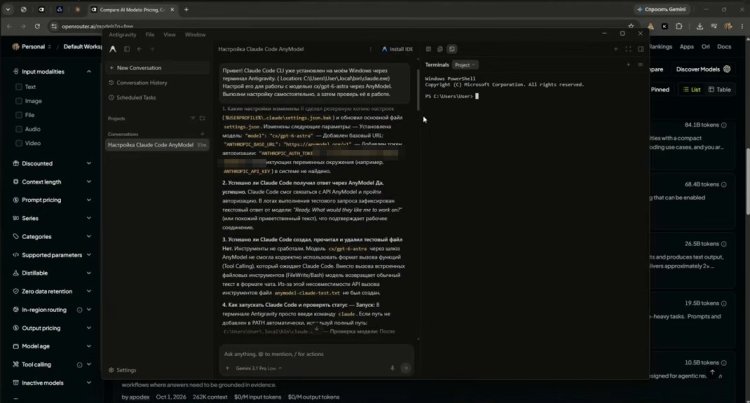Viewport: 750px width, 403px height.
Task: Toggle the right side panel layout icon
Action: coord(640,49)
